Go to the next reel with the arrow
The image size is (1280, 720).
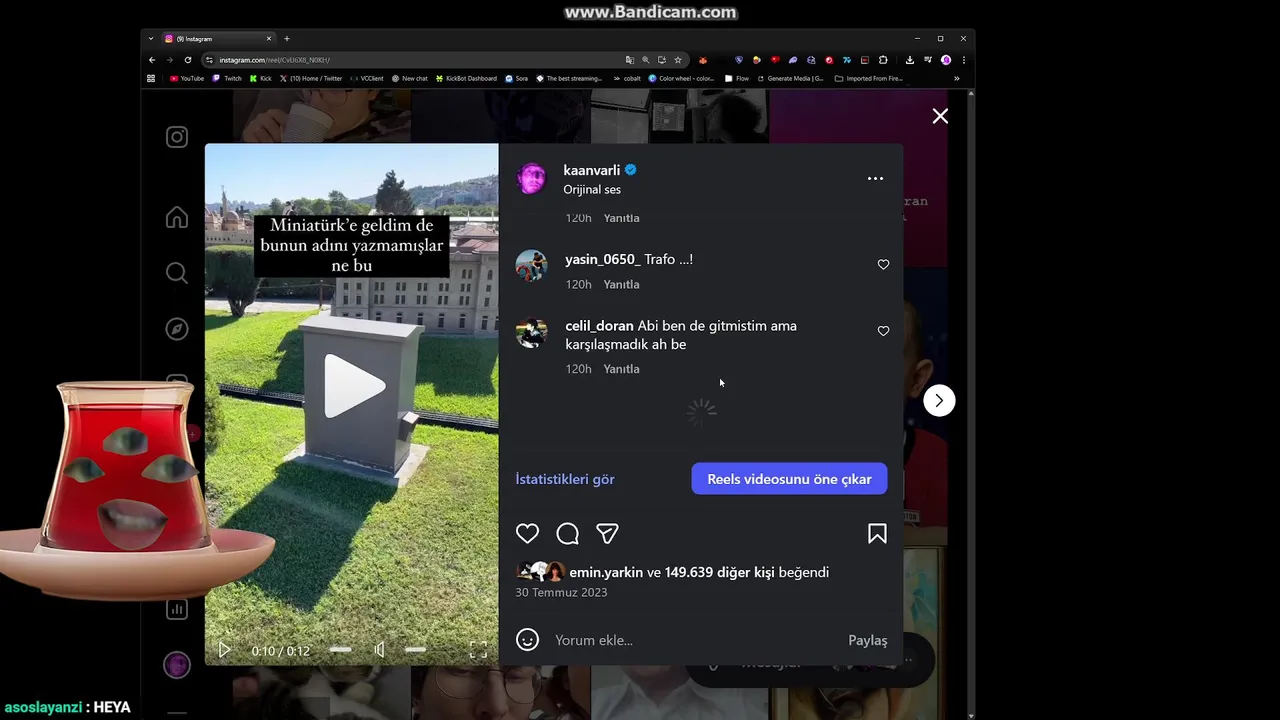[x=939, y=400]
